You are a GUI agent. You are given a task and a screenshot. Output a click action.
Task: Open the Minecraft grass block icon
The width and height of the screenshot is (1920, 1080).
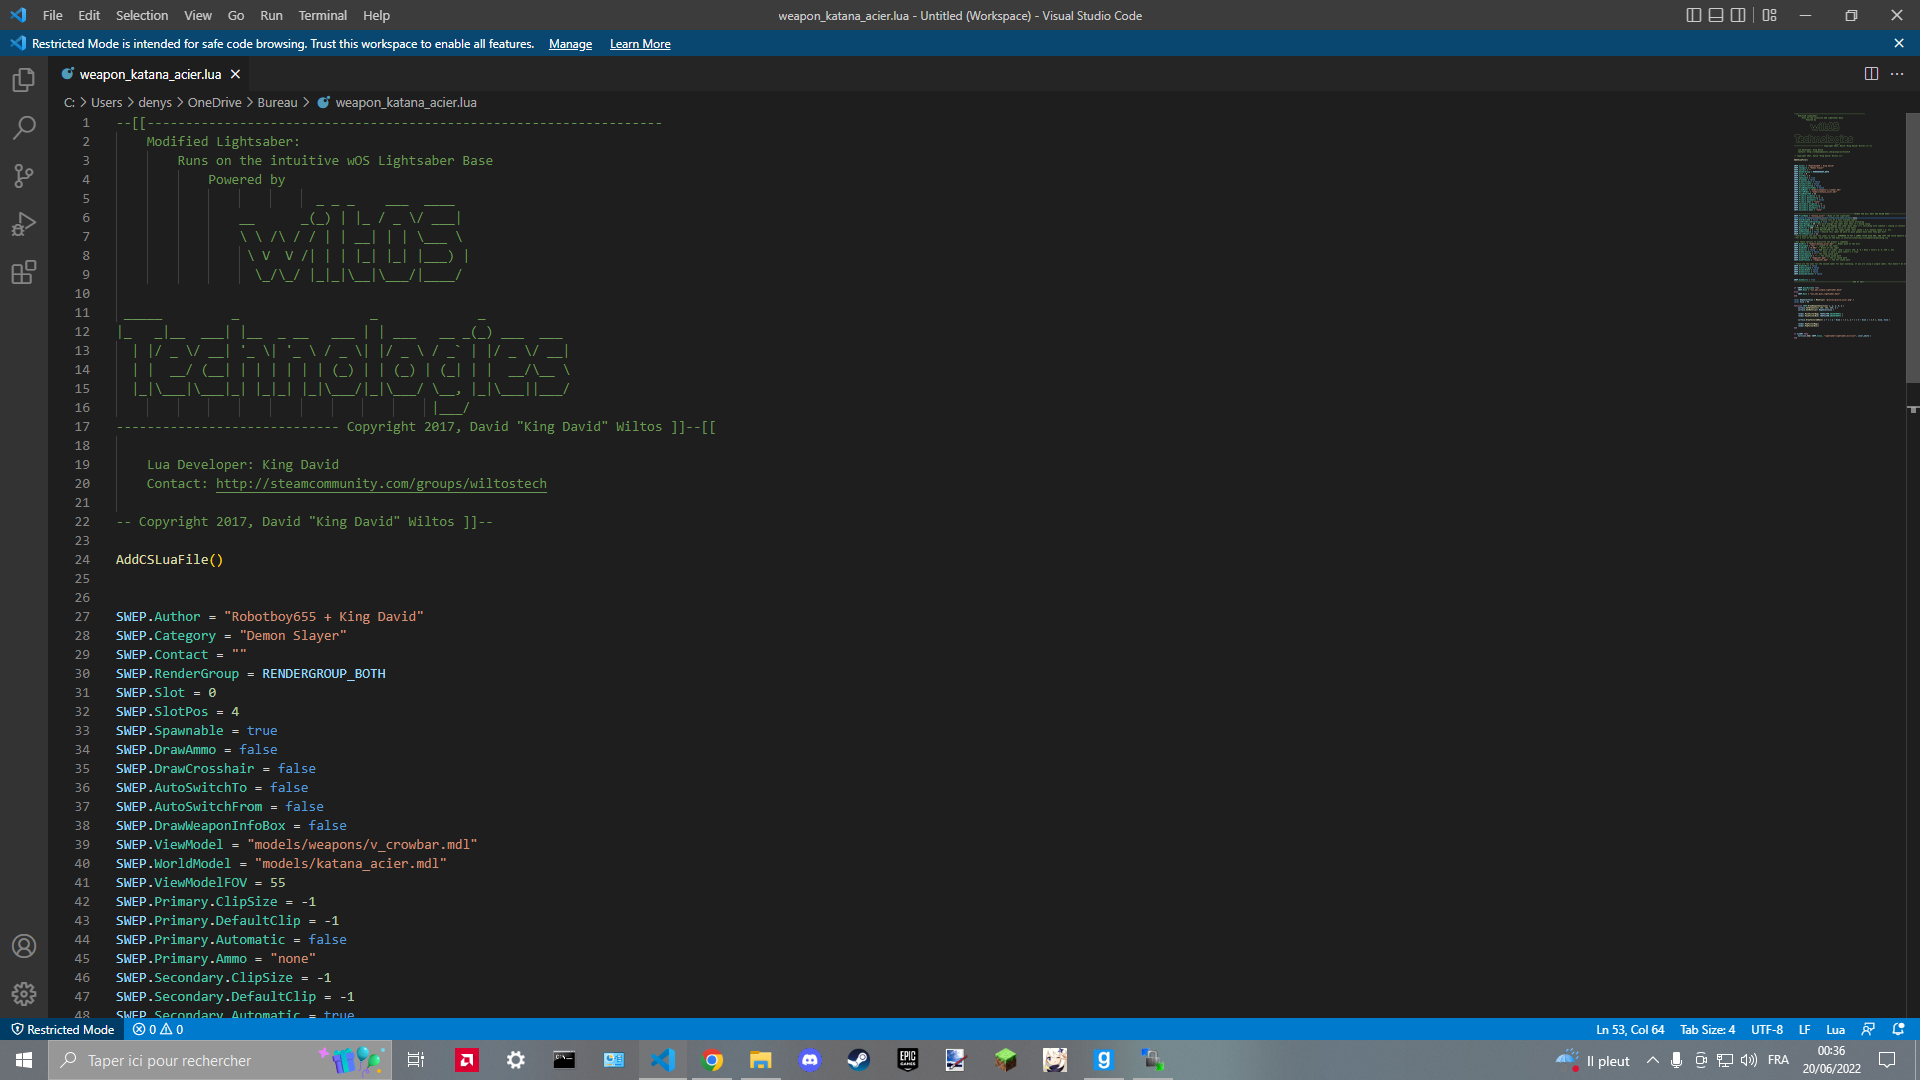pos(1005,1060)
